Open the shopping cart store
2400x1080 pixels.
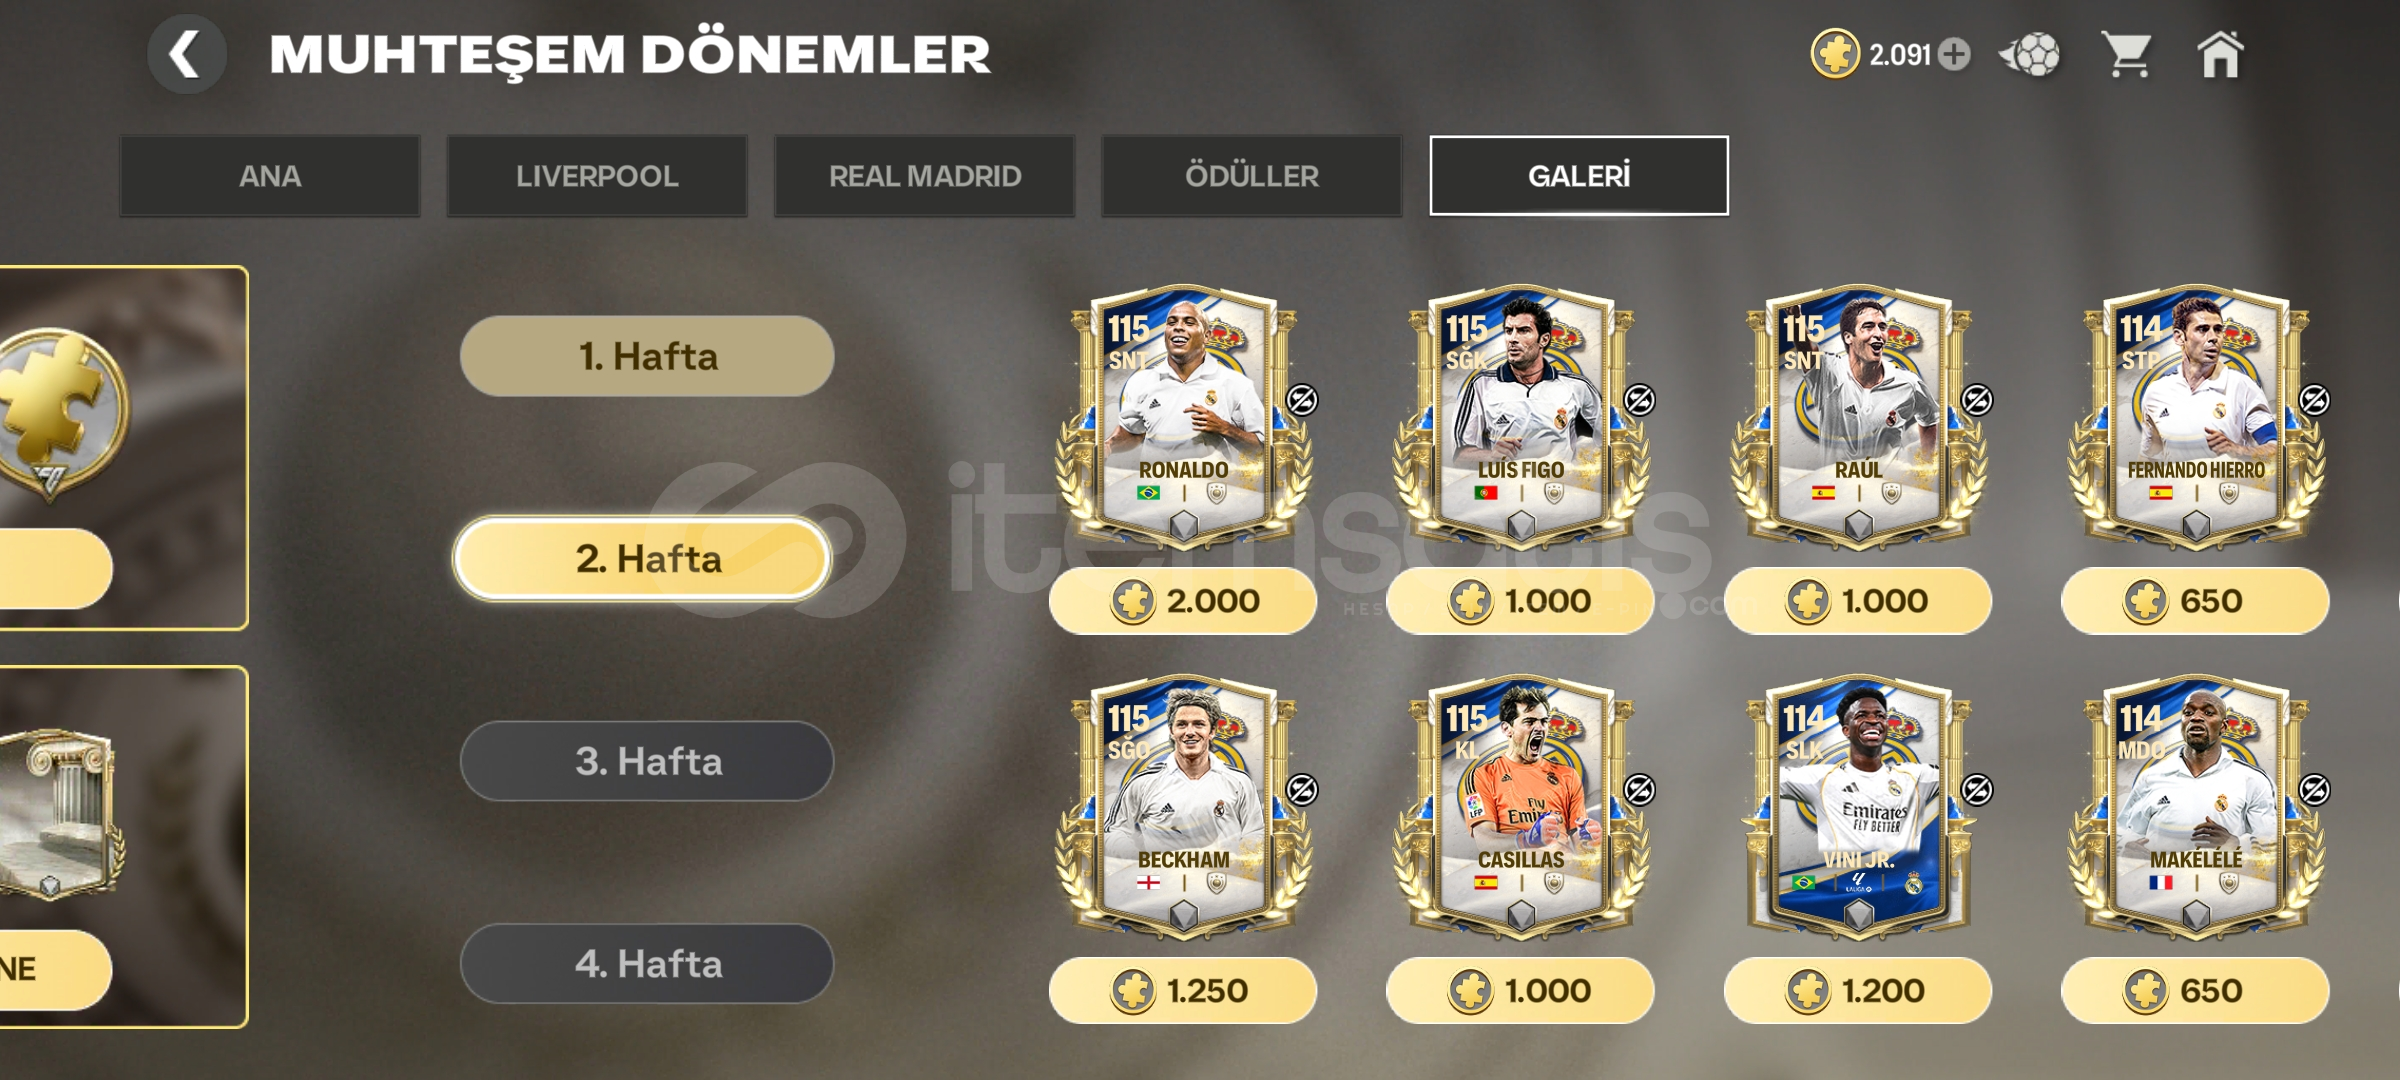(x=2127, y=54)
